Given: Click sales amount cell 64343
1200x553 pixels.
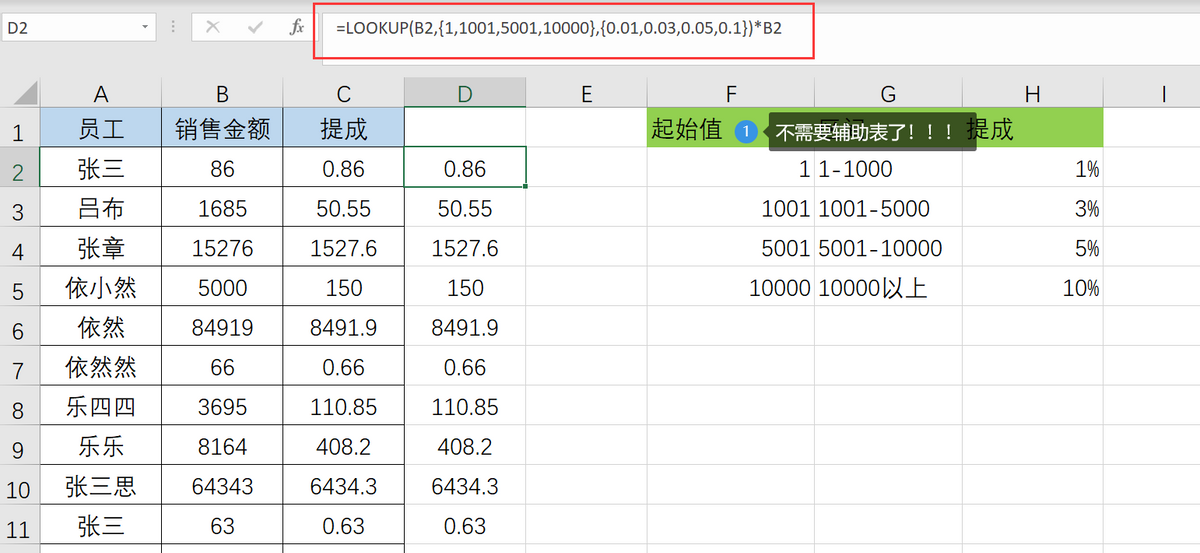Looking at the screenshot, I should click(x=222, y=487).
